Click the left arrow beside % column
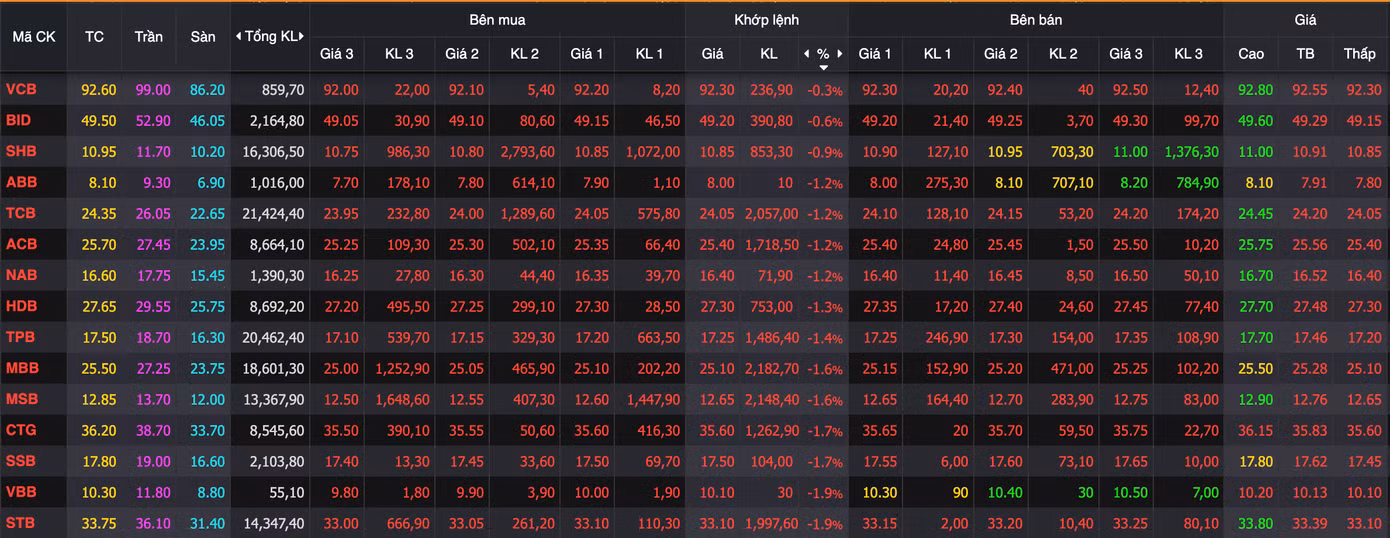Viewport: 1390px width, 538px height. pyautogui.click(x=806, y=53)
